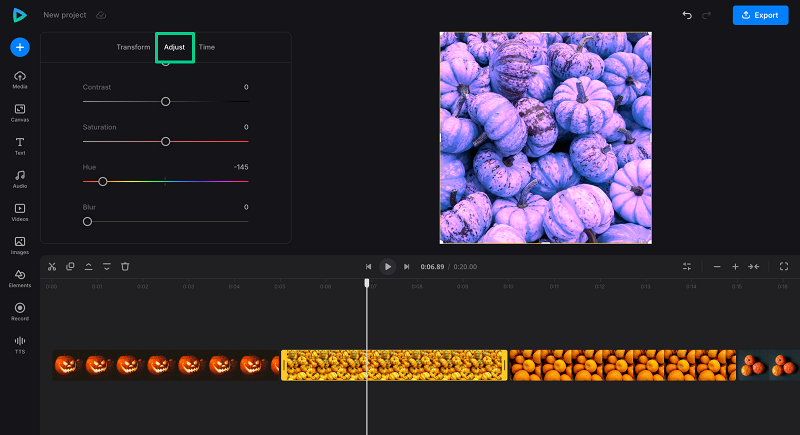
Task: Select the Text tool
Action: pyautogui.click(x=20, y=144)
